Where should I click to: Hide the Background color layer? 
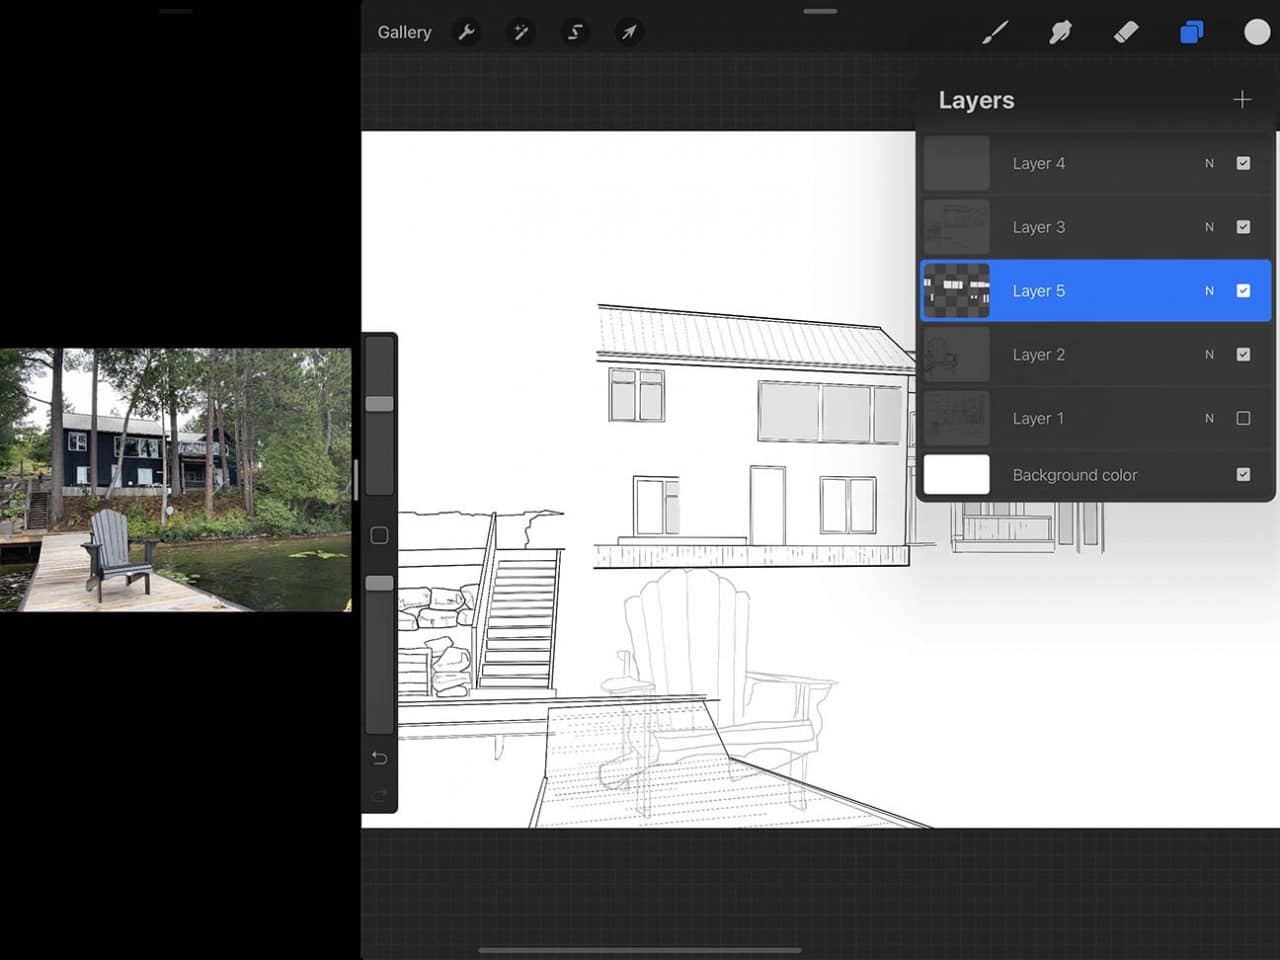[x=1243, y=474]
